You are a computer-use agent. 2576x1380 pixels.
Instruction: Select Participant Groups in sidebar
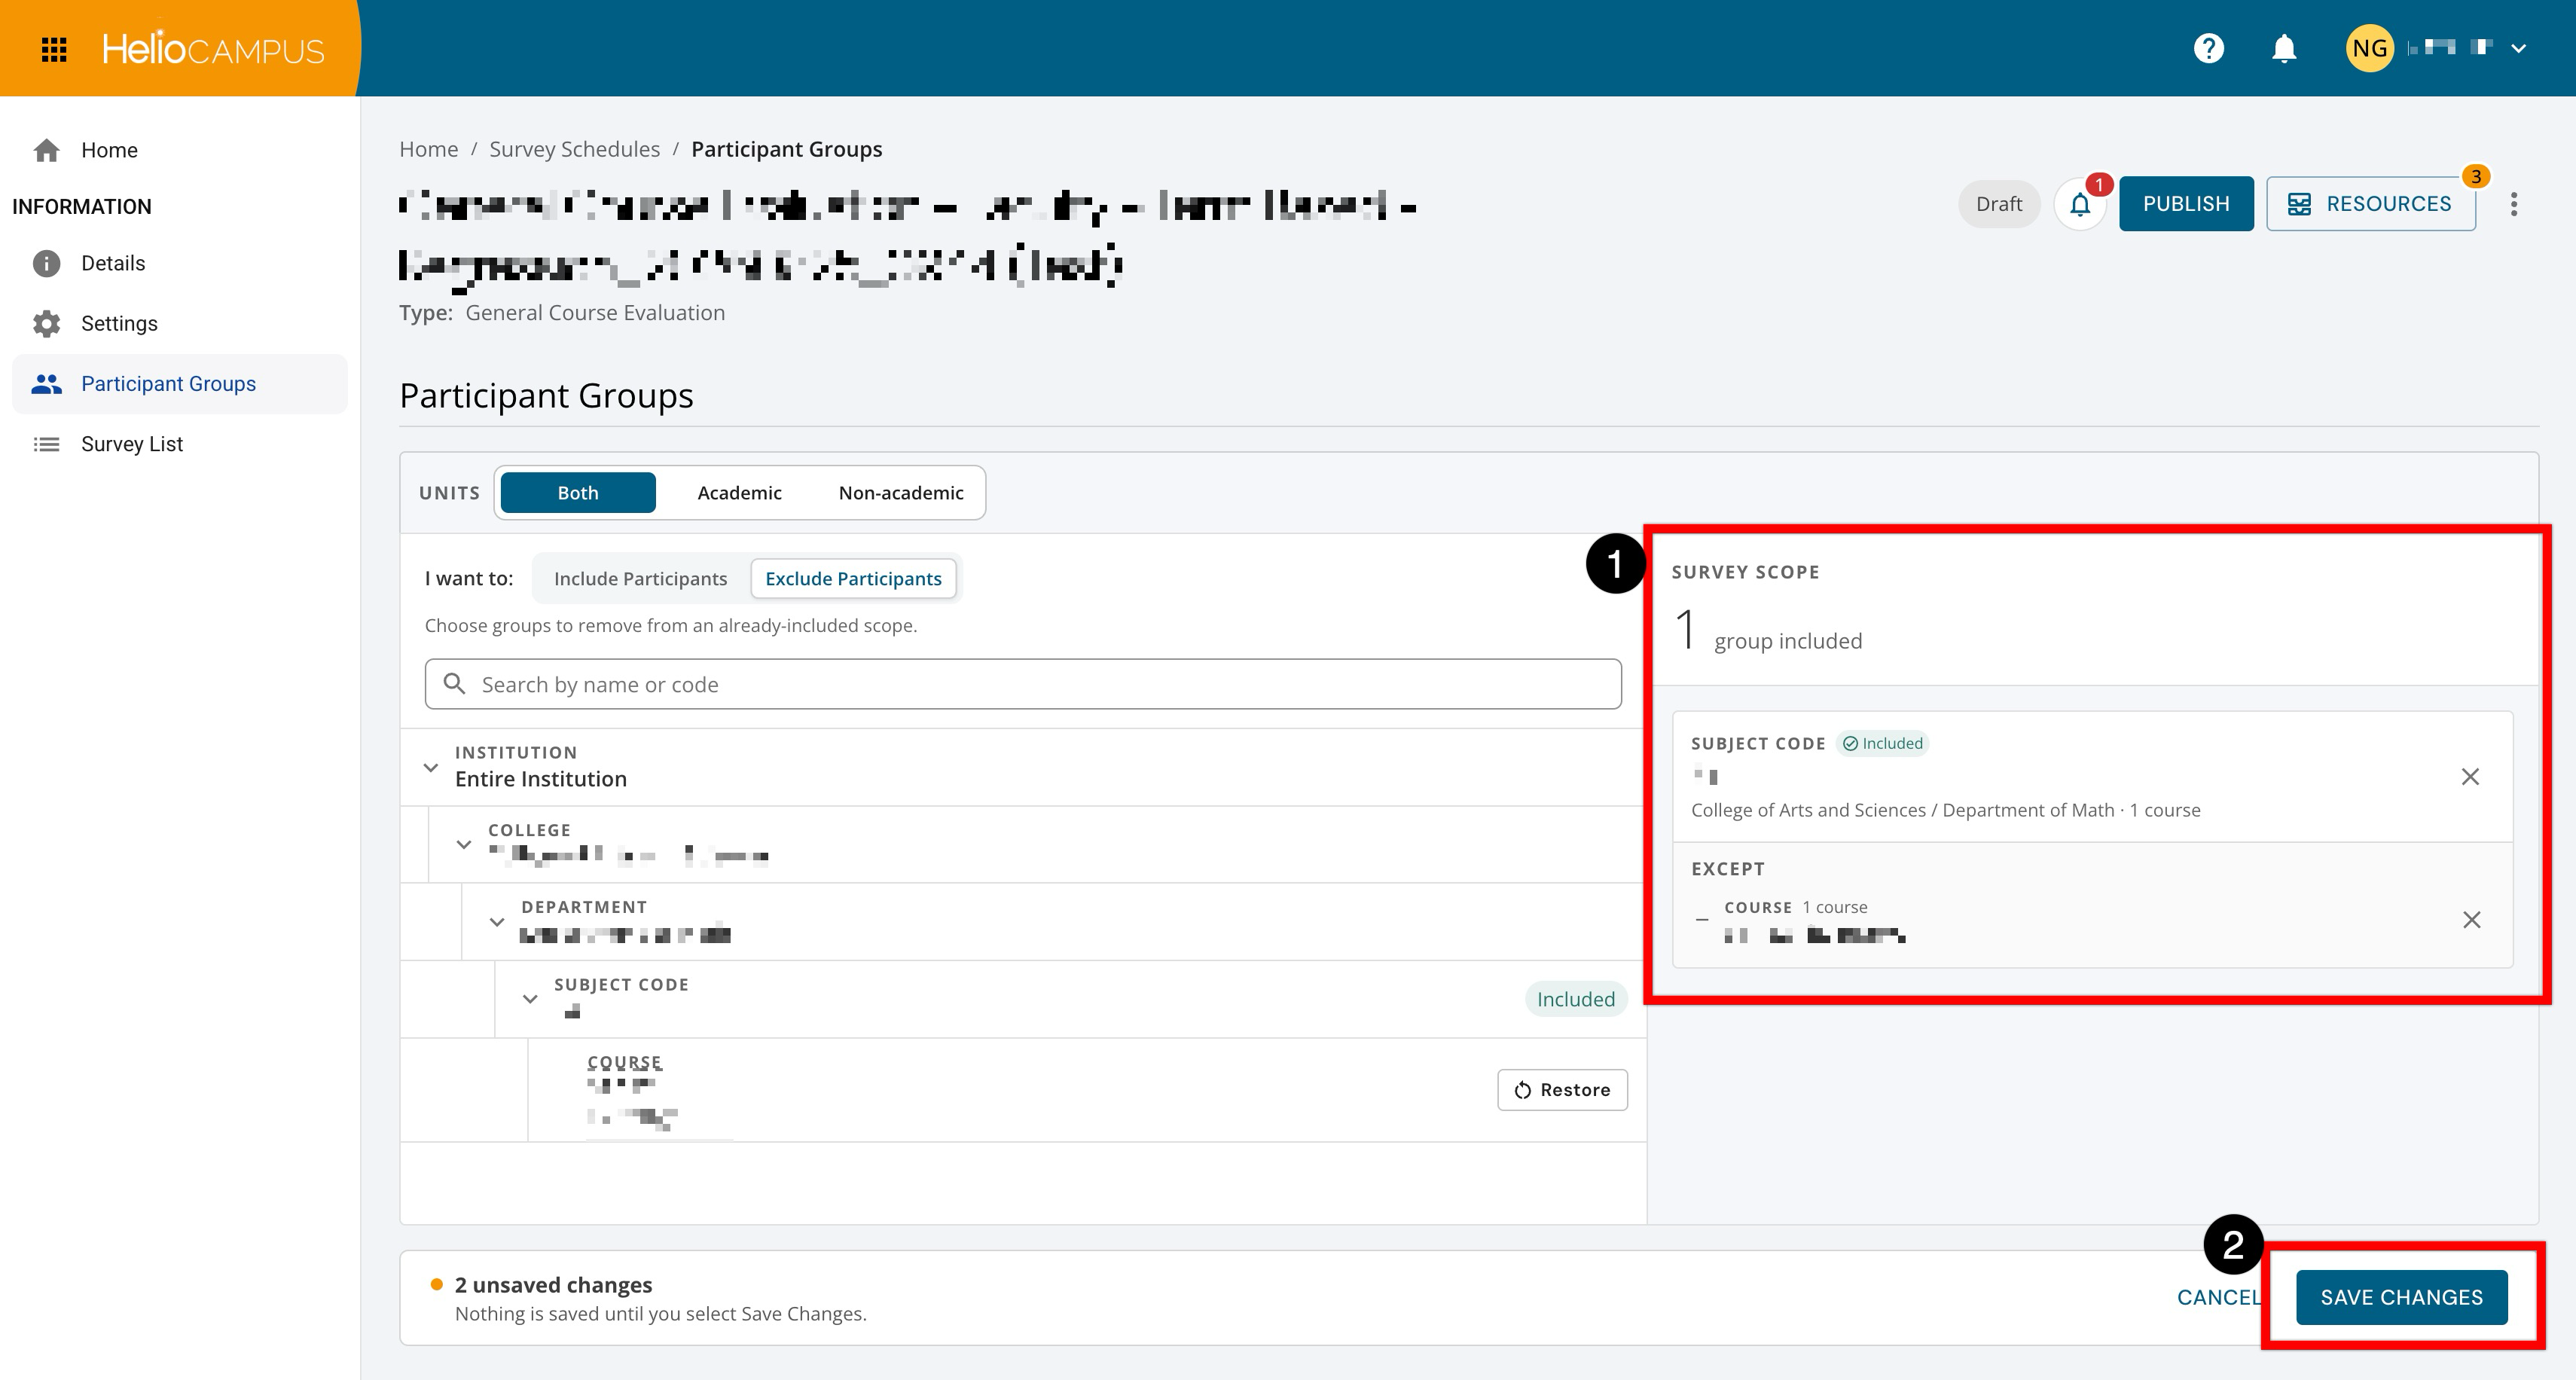click(180, 384)
